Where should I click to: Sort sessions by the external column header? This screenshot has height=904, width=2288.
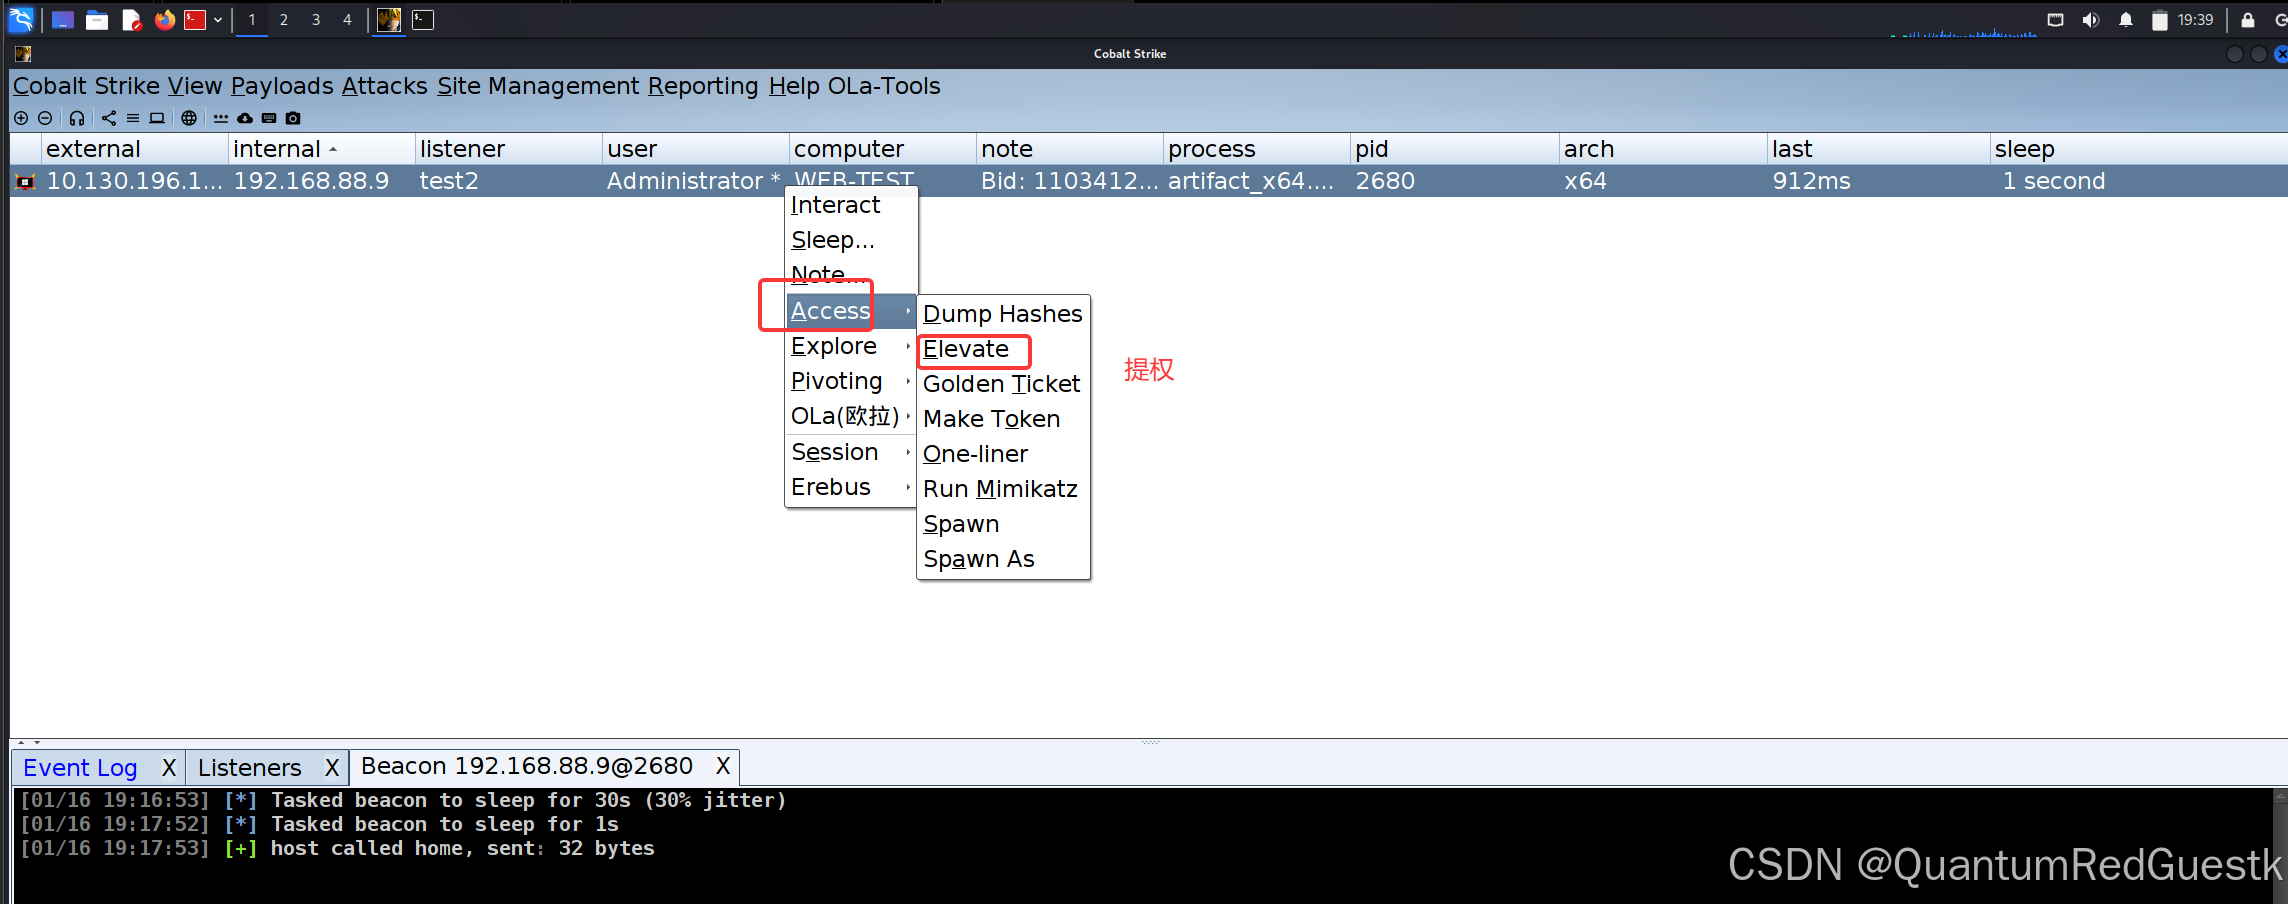135,149
